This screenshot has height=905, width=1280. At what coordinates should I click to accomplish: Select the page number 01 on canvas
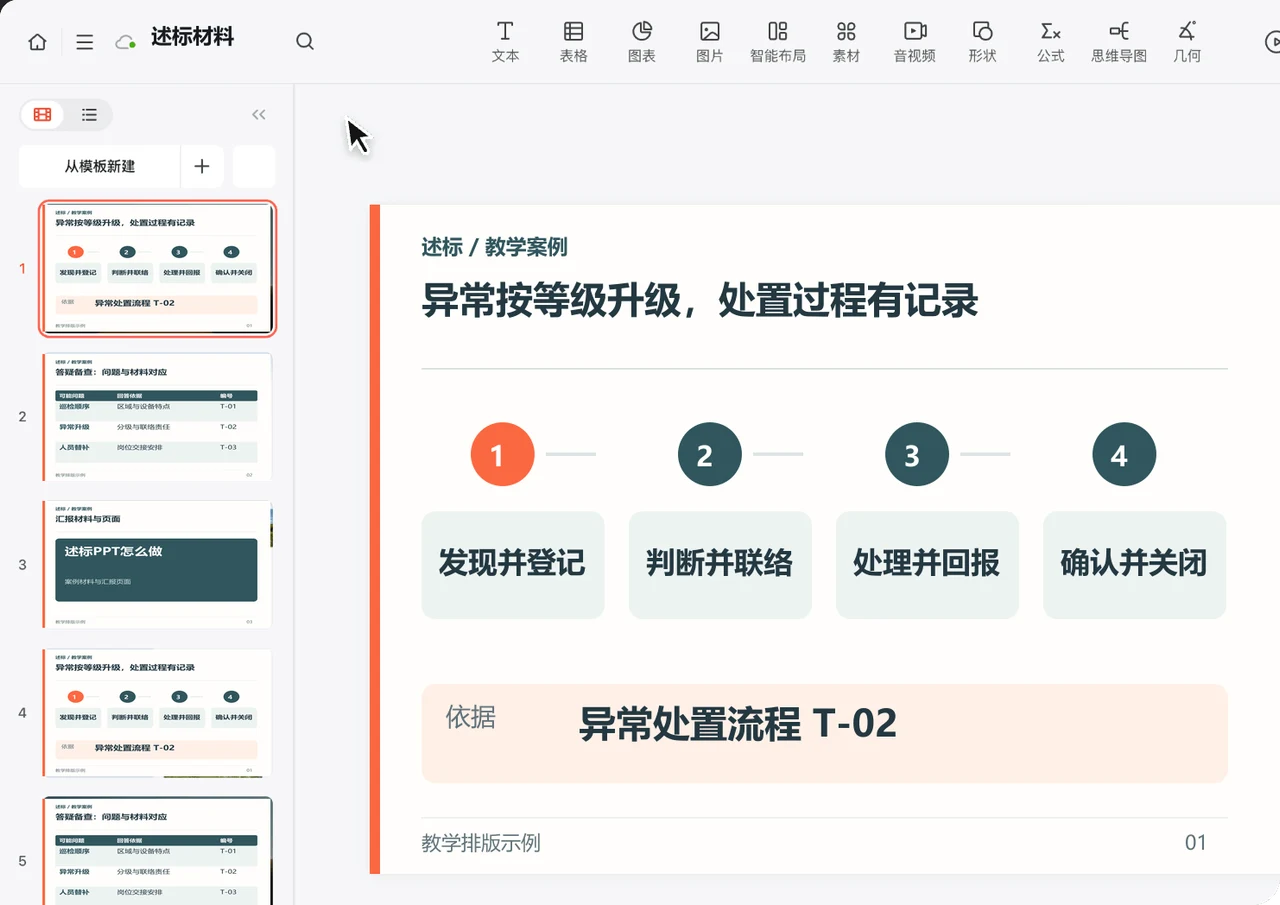click(1196, 843)
